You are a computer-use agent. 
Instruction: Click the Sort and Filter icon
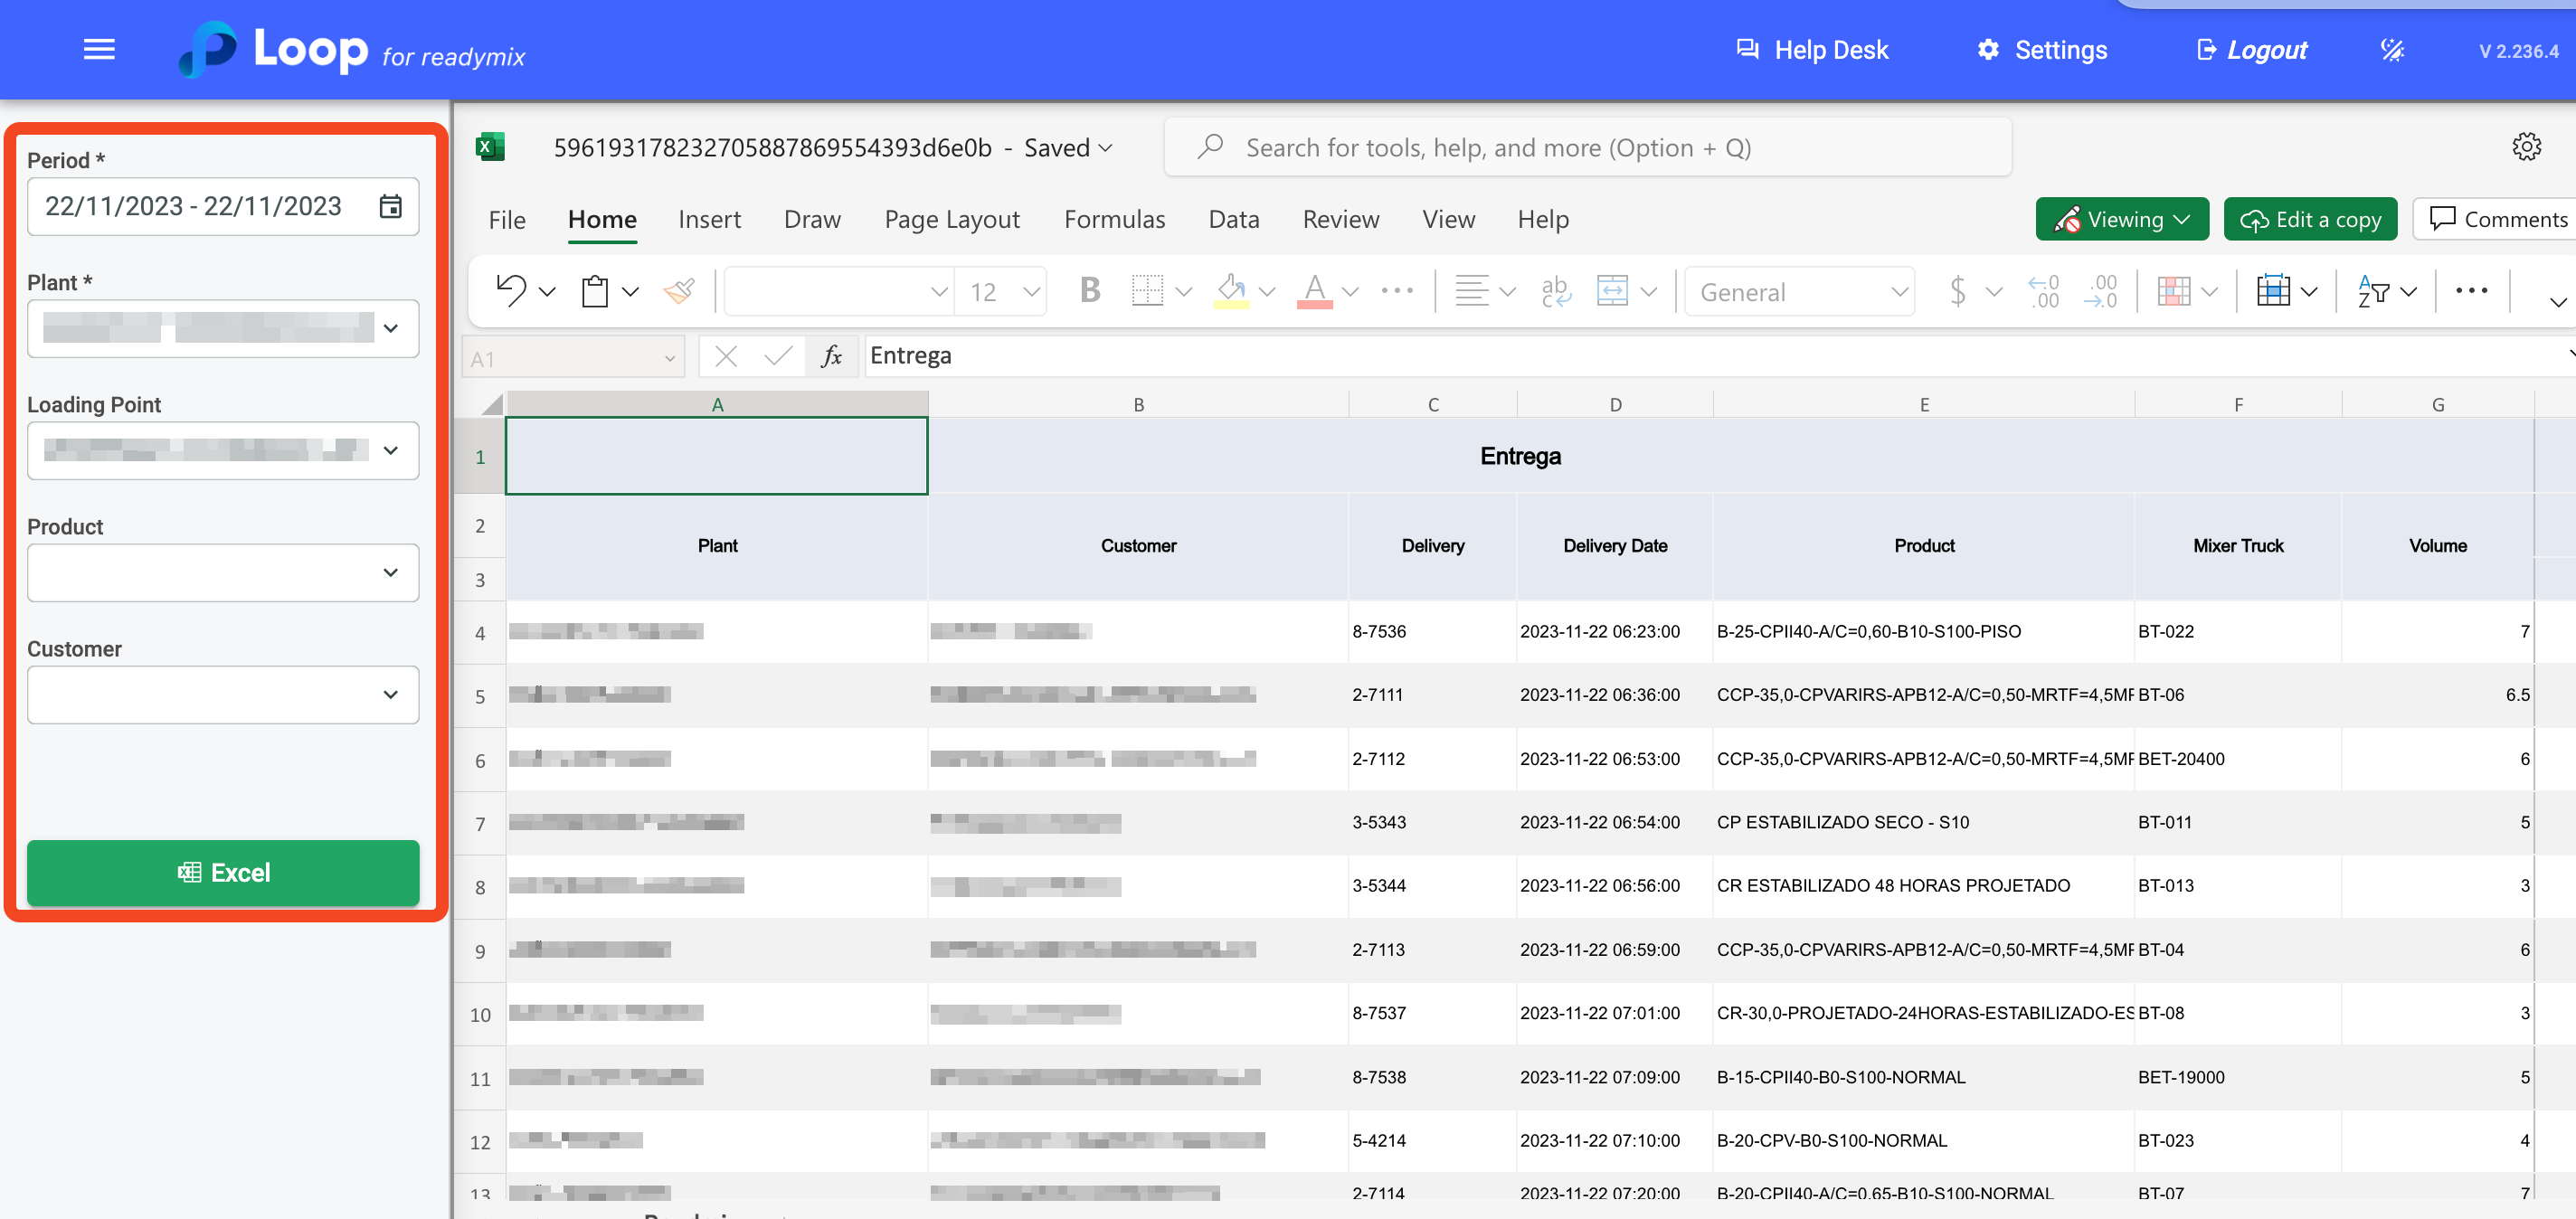(x=2373, y=291)
